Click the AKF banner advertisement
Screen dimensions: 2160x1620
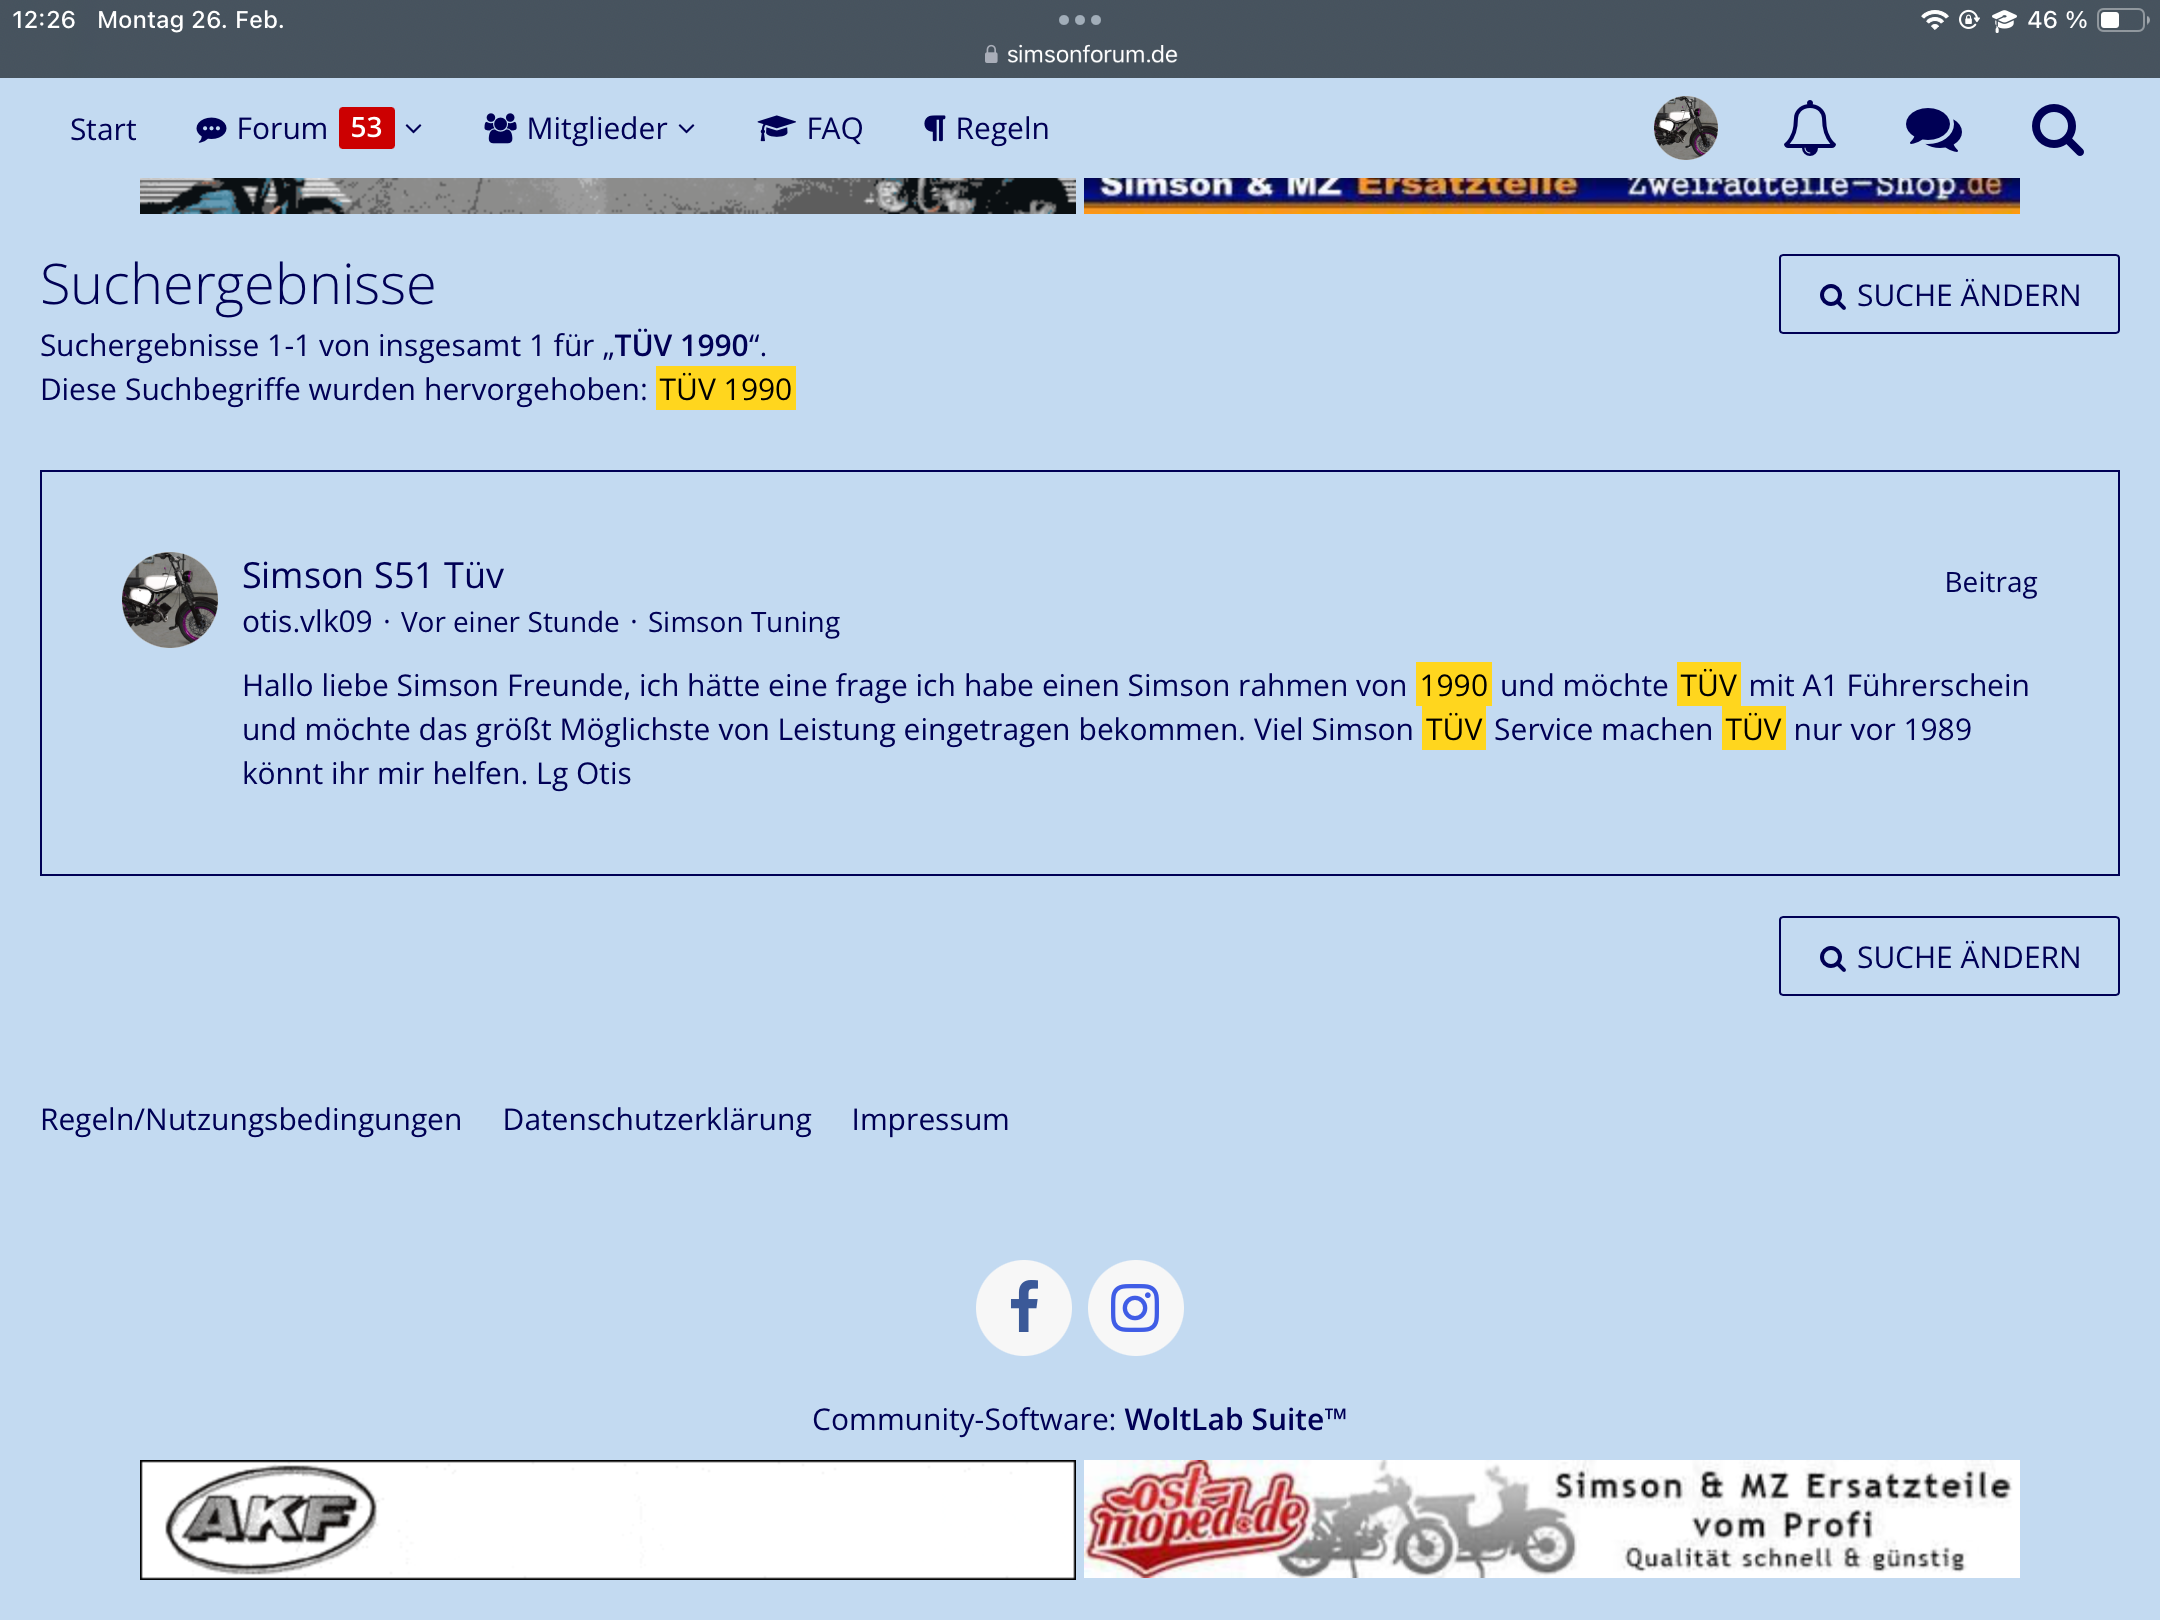point(607,1519)
